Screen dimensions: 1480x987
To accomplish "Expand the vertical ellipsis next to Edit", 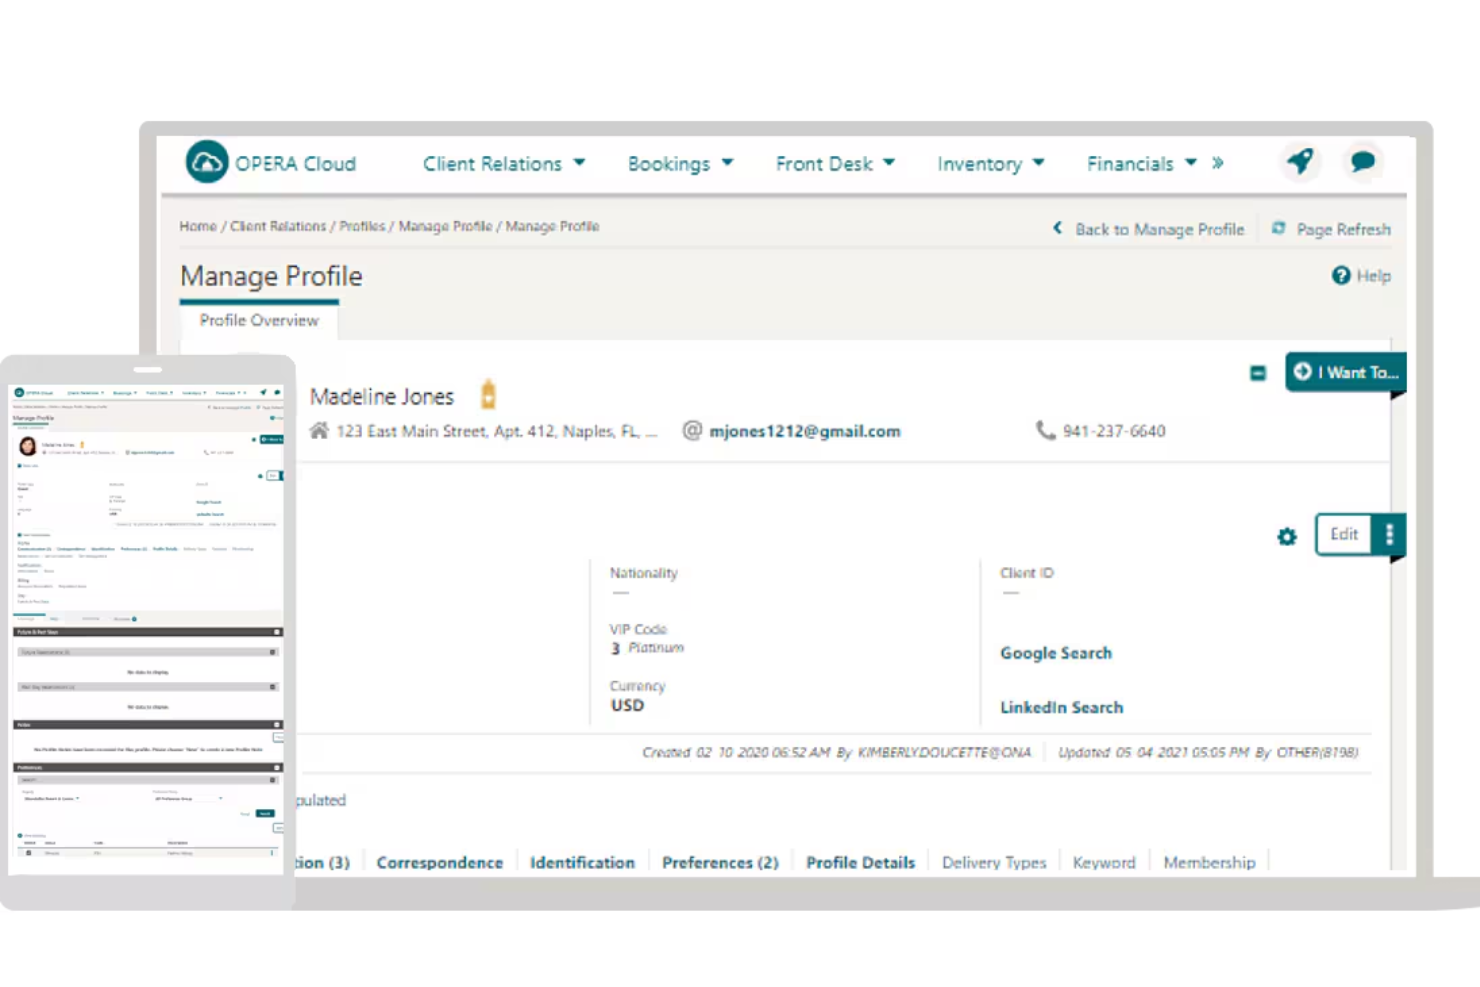I will tap(1389, 535).
